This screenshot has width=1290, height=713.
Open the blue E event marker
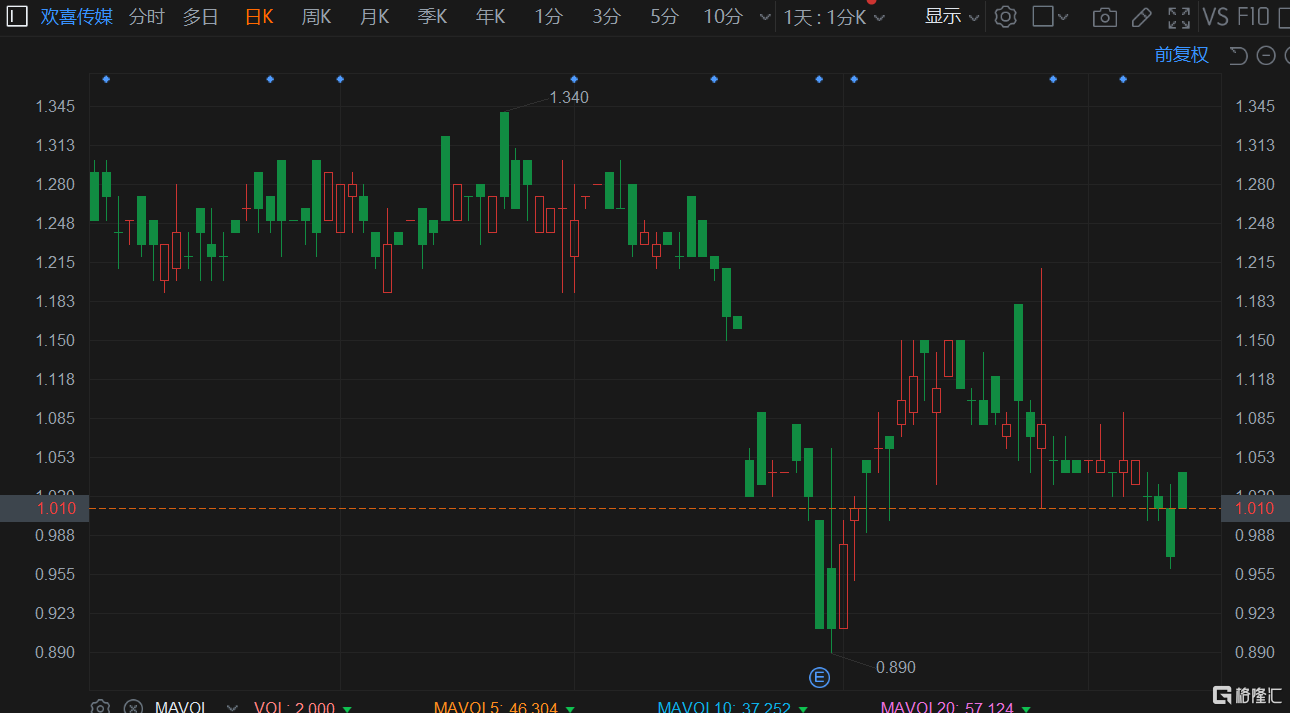(x=819, y=678)
